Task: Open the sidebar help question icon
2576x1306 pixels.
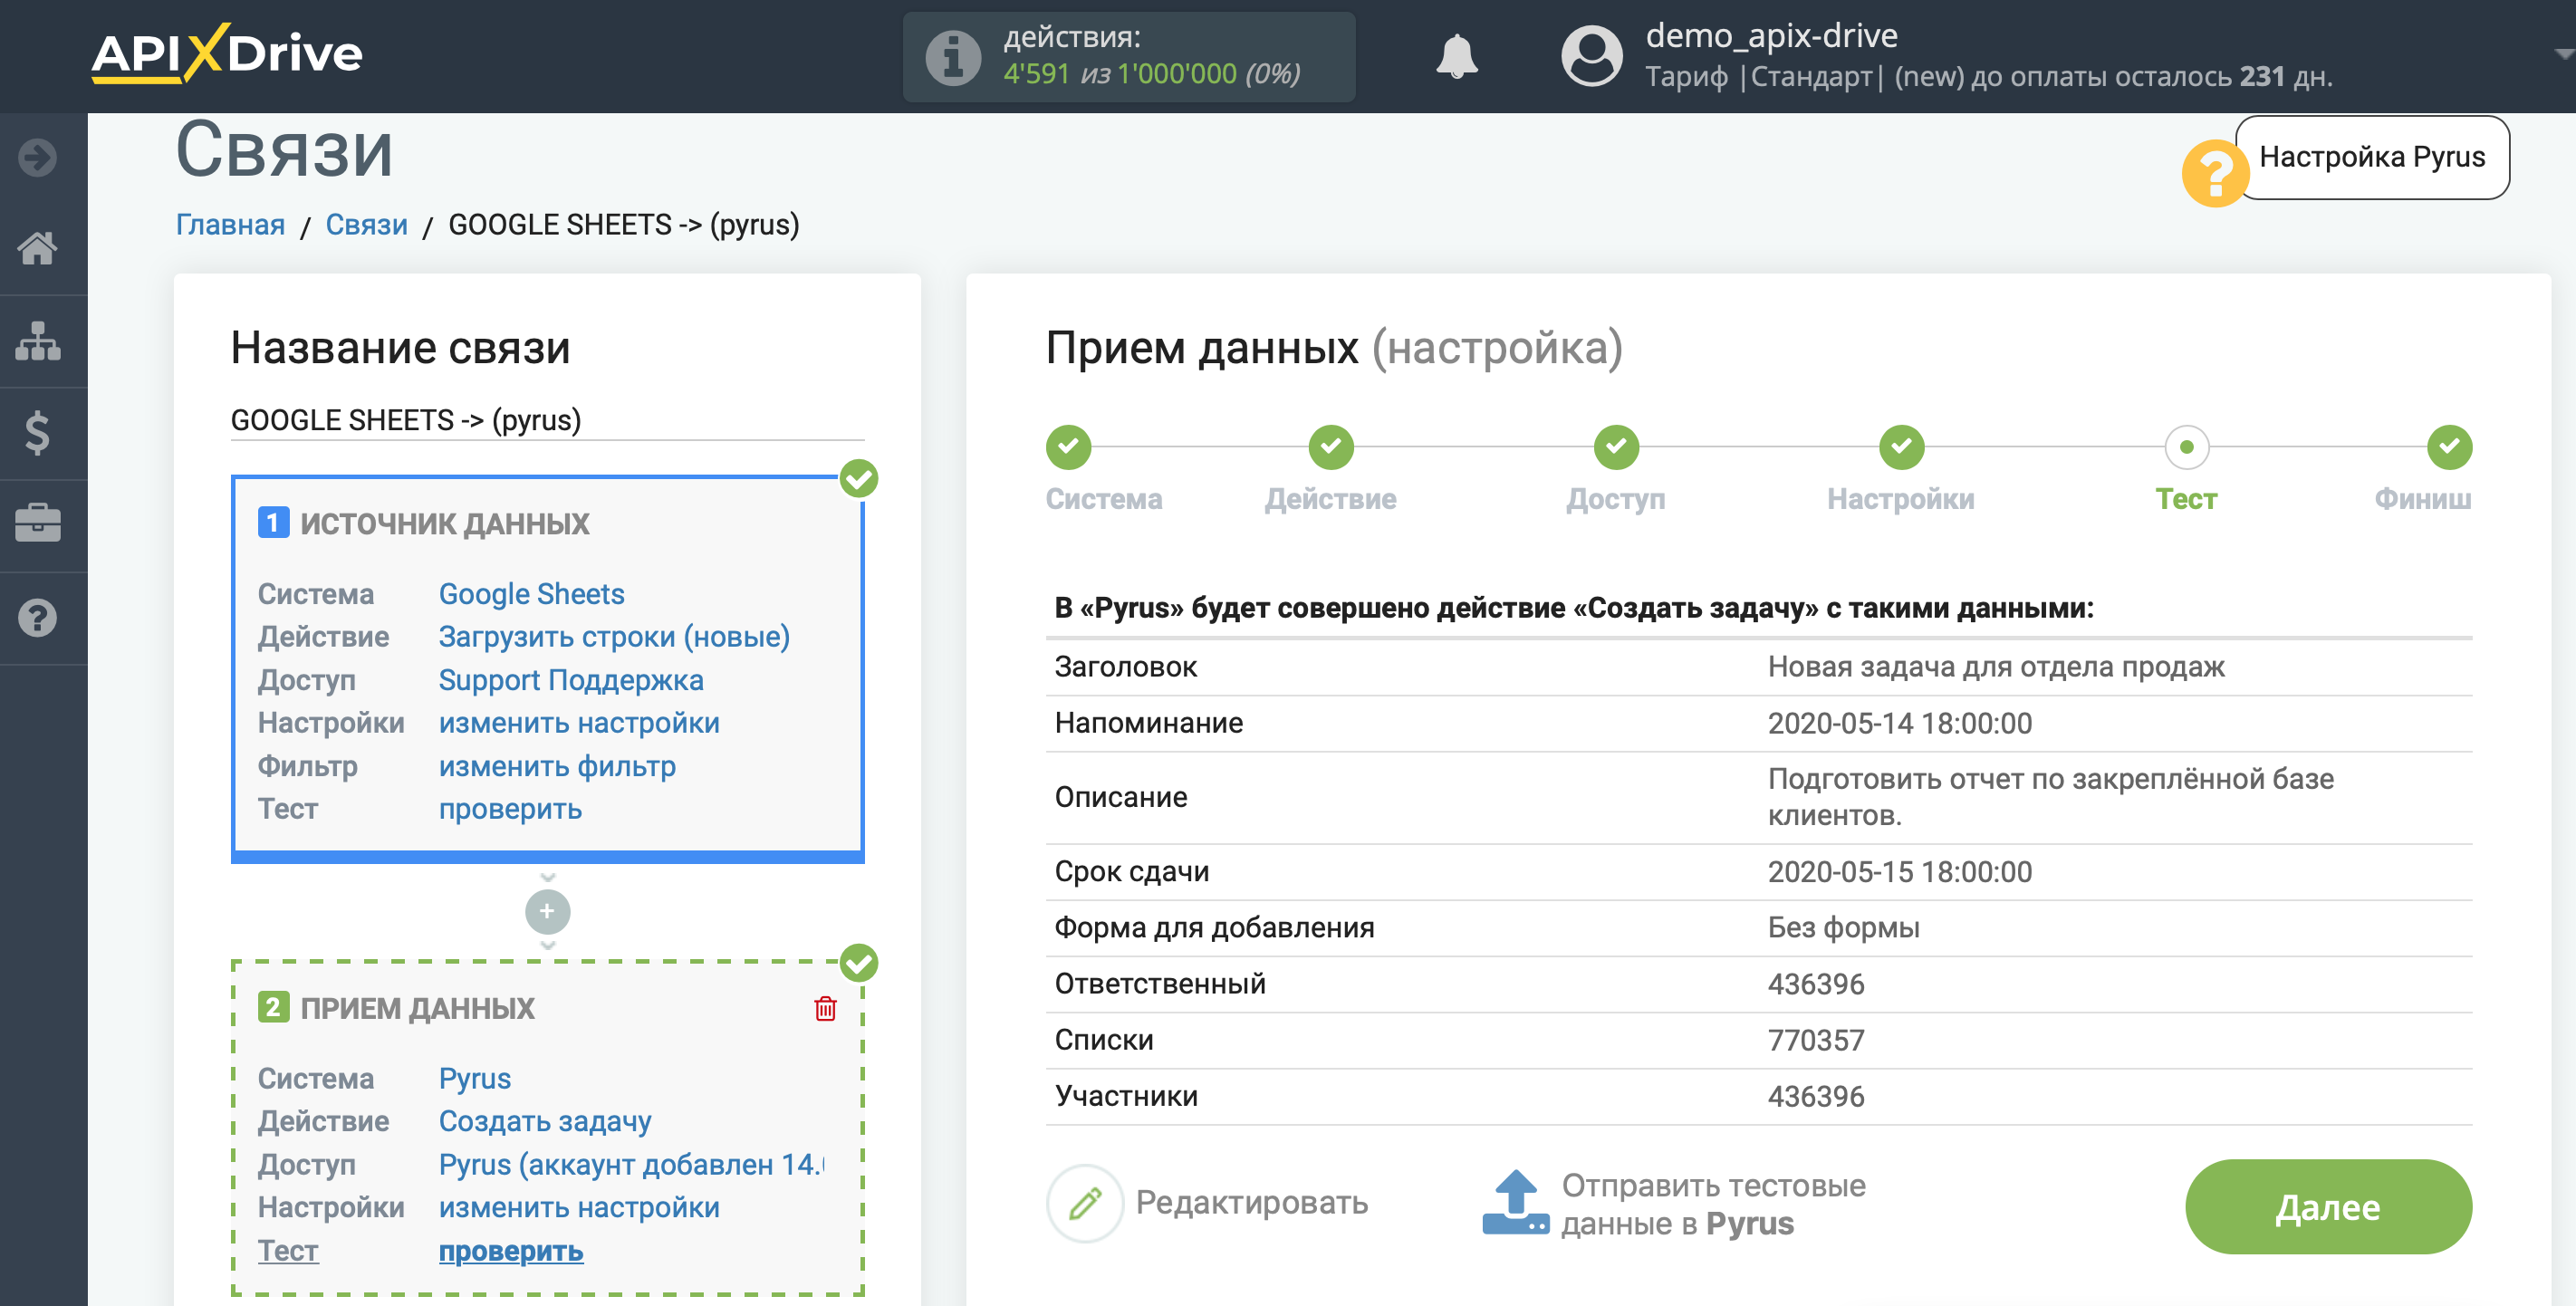Action: [x=38, y=618]
